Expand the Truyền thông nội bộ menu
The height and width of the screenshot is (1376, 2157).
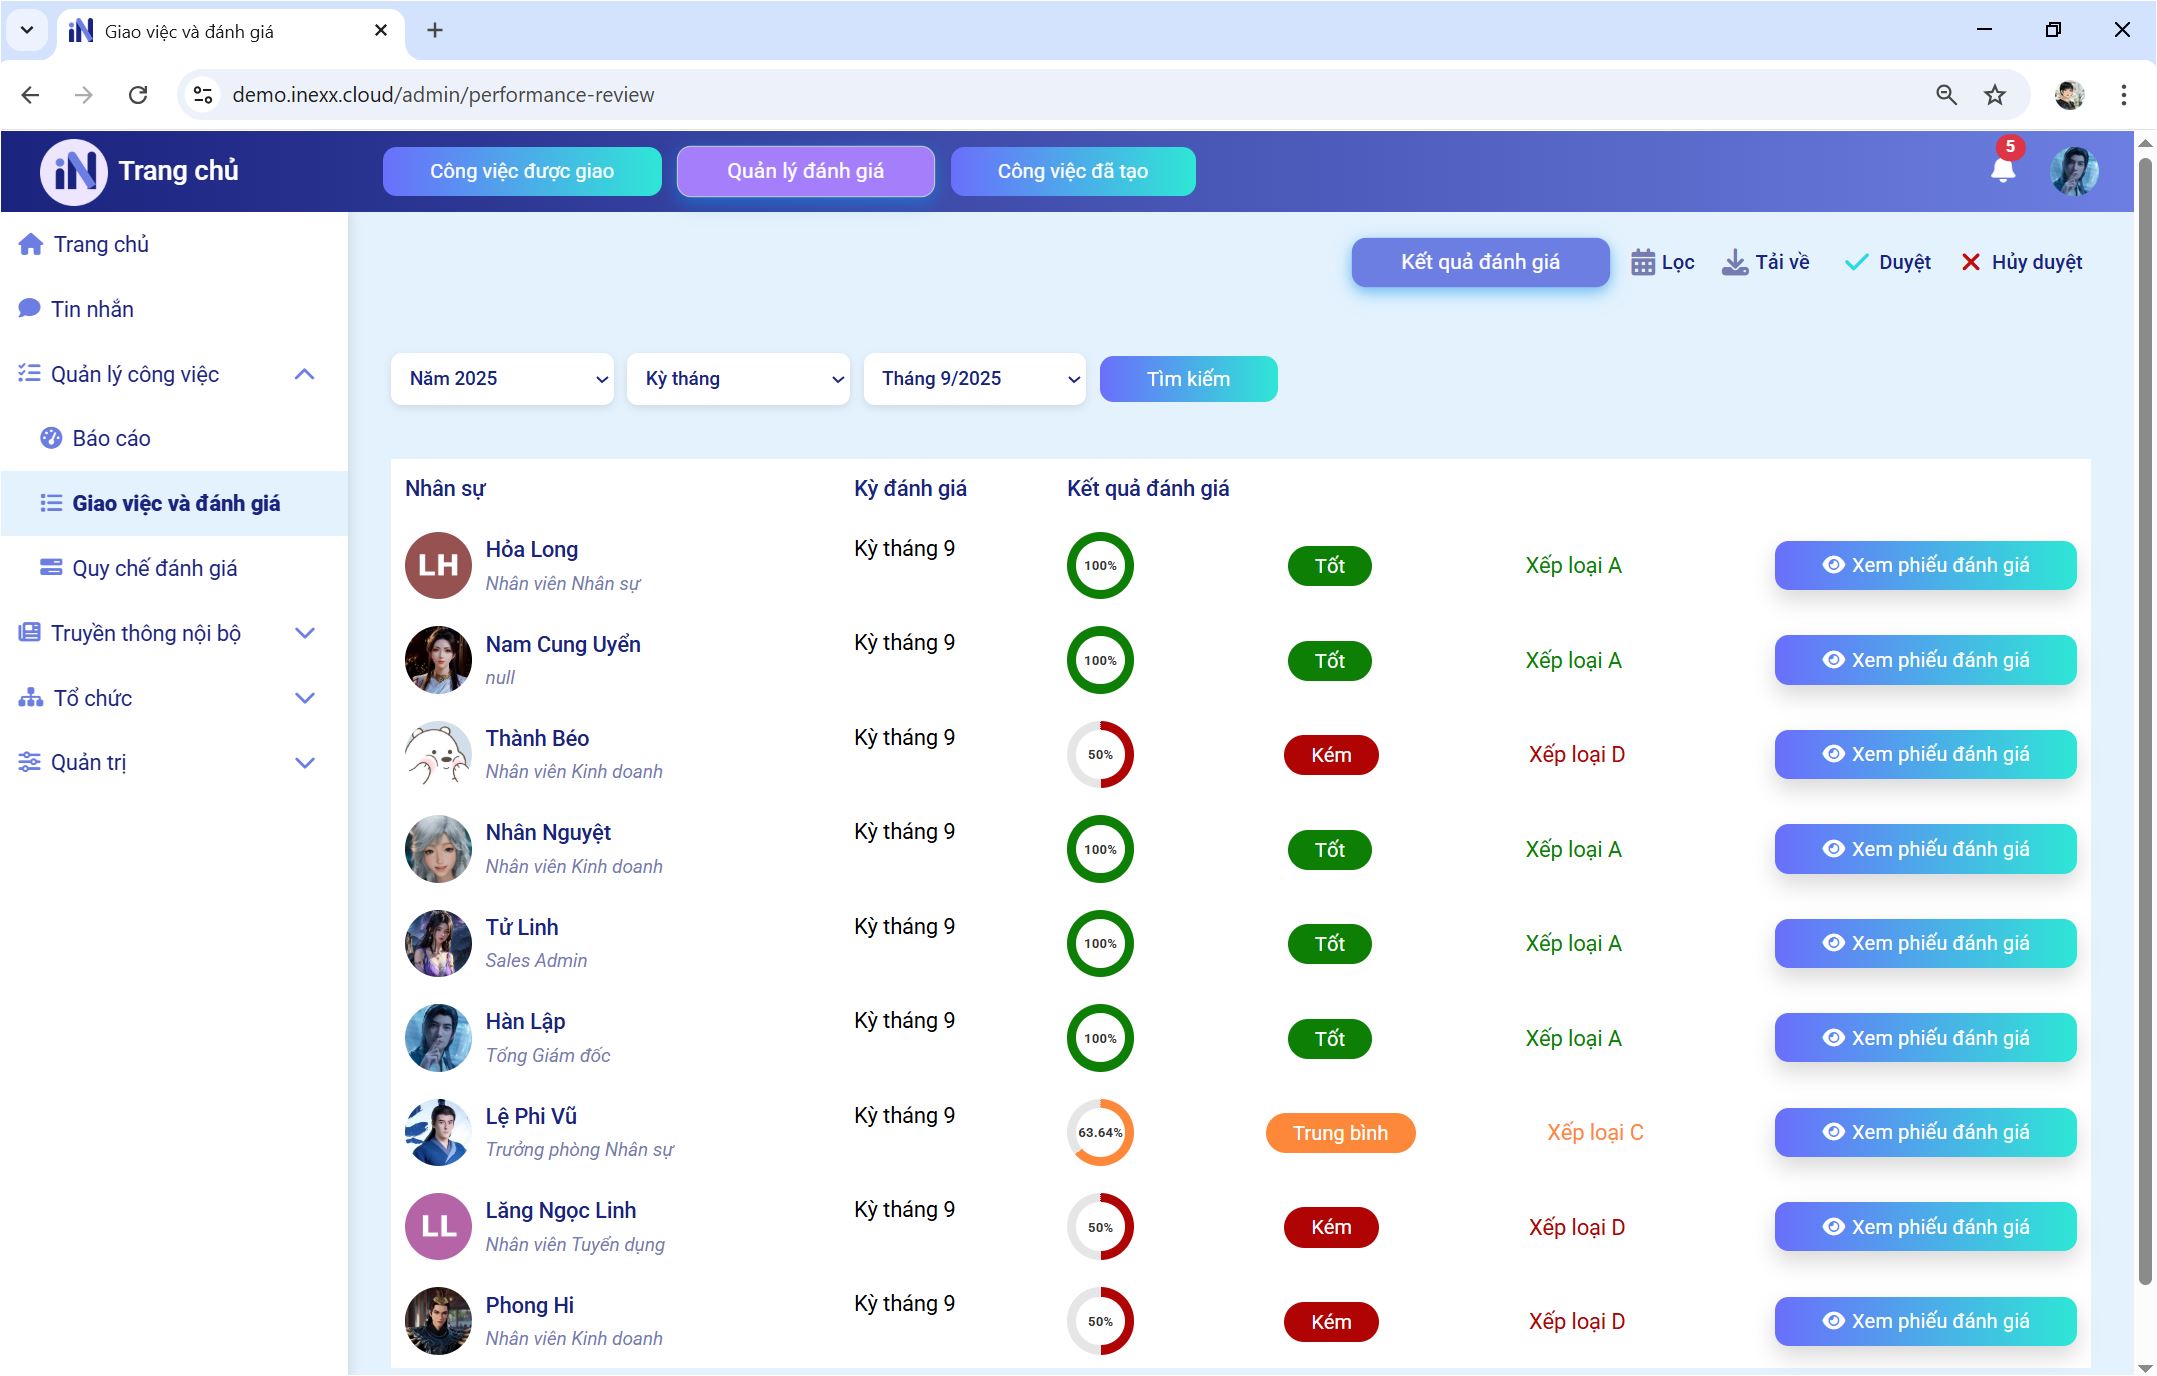[305, 633]
